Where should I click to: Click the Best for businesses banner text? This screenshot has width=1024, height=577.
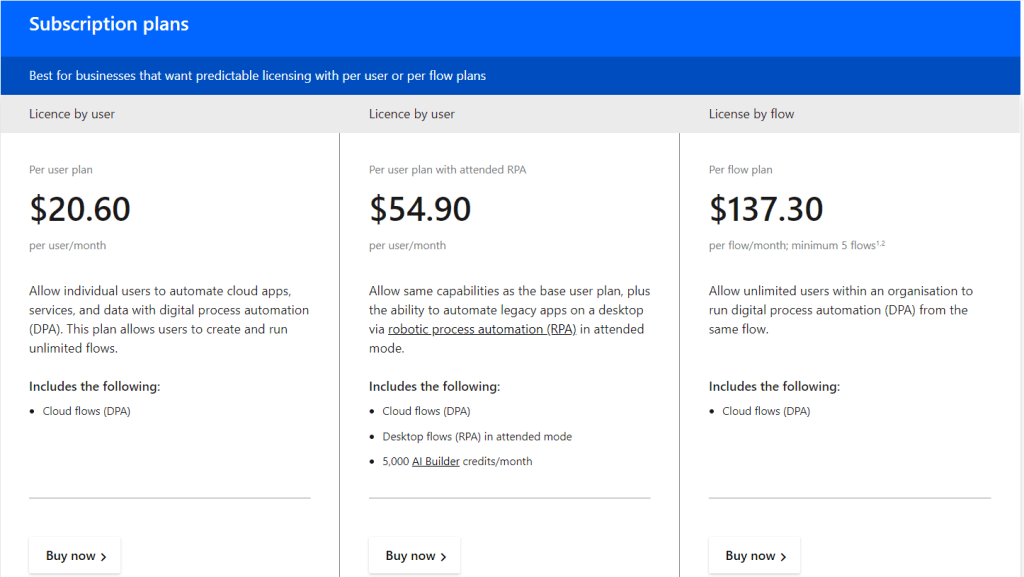click(x=257, y=76)
